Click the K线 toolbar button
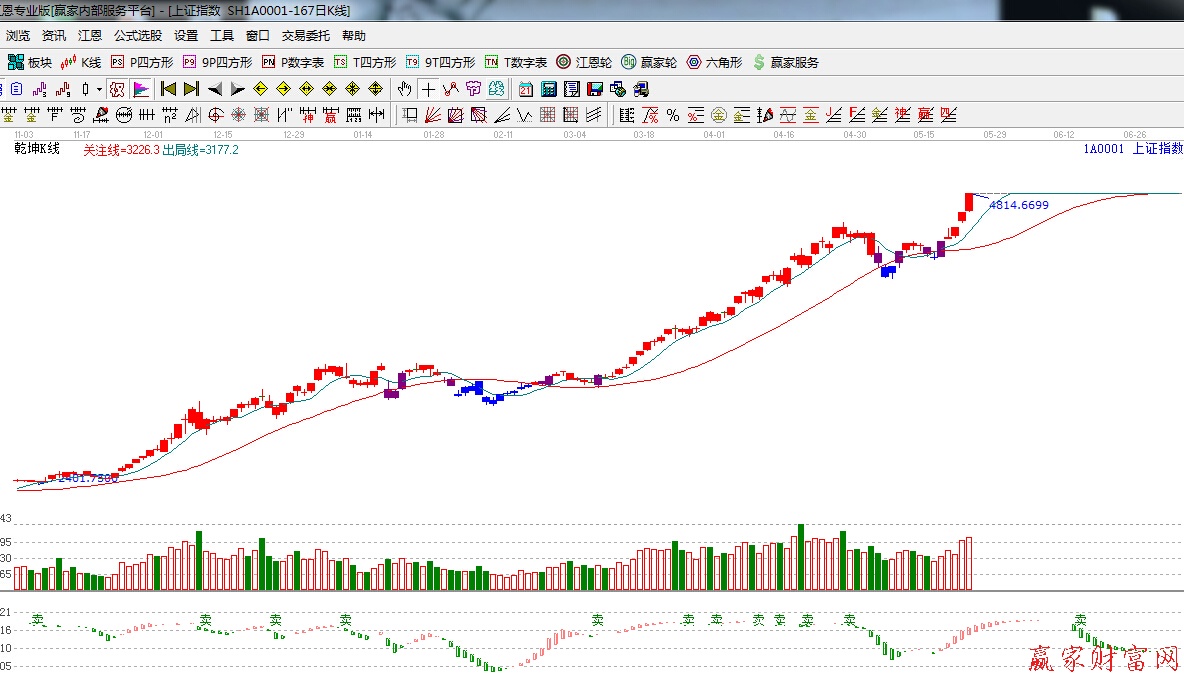The height and width of the screenshot is (683, 1184). 82,62
